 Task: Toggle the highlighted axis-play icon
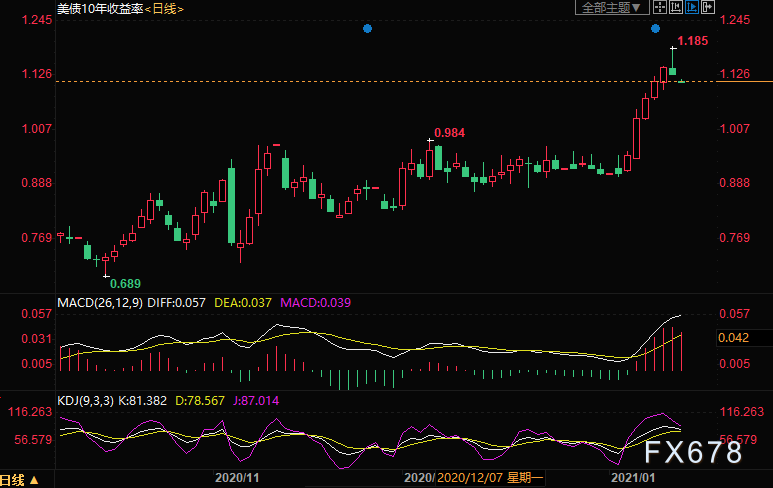(692, 7)
